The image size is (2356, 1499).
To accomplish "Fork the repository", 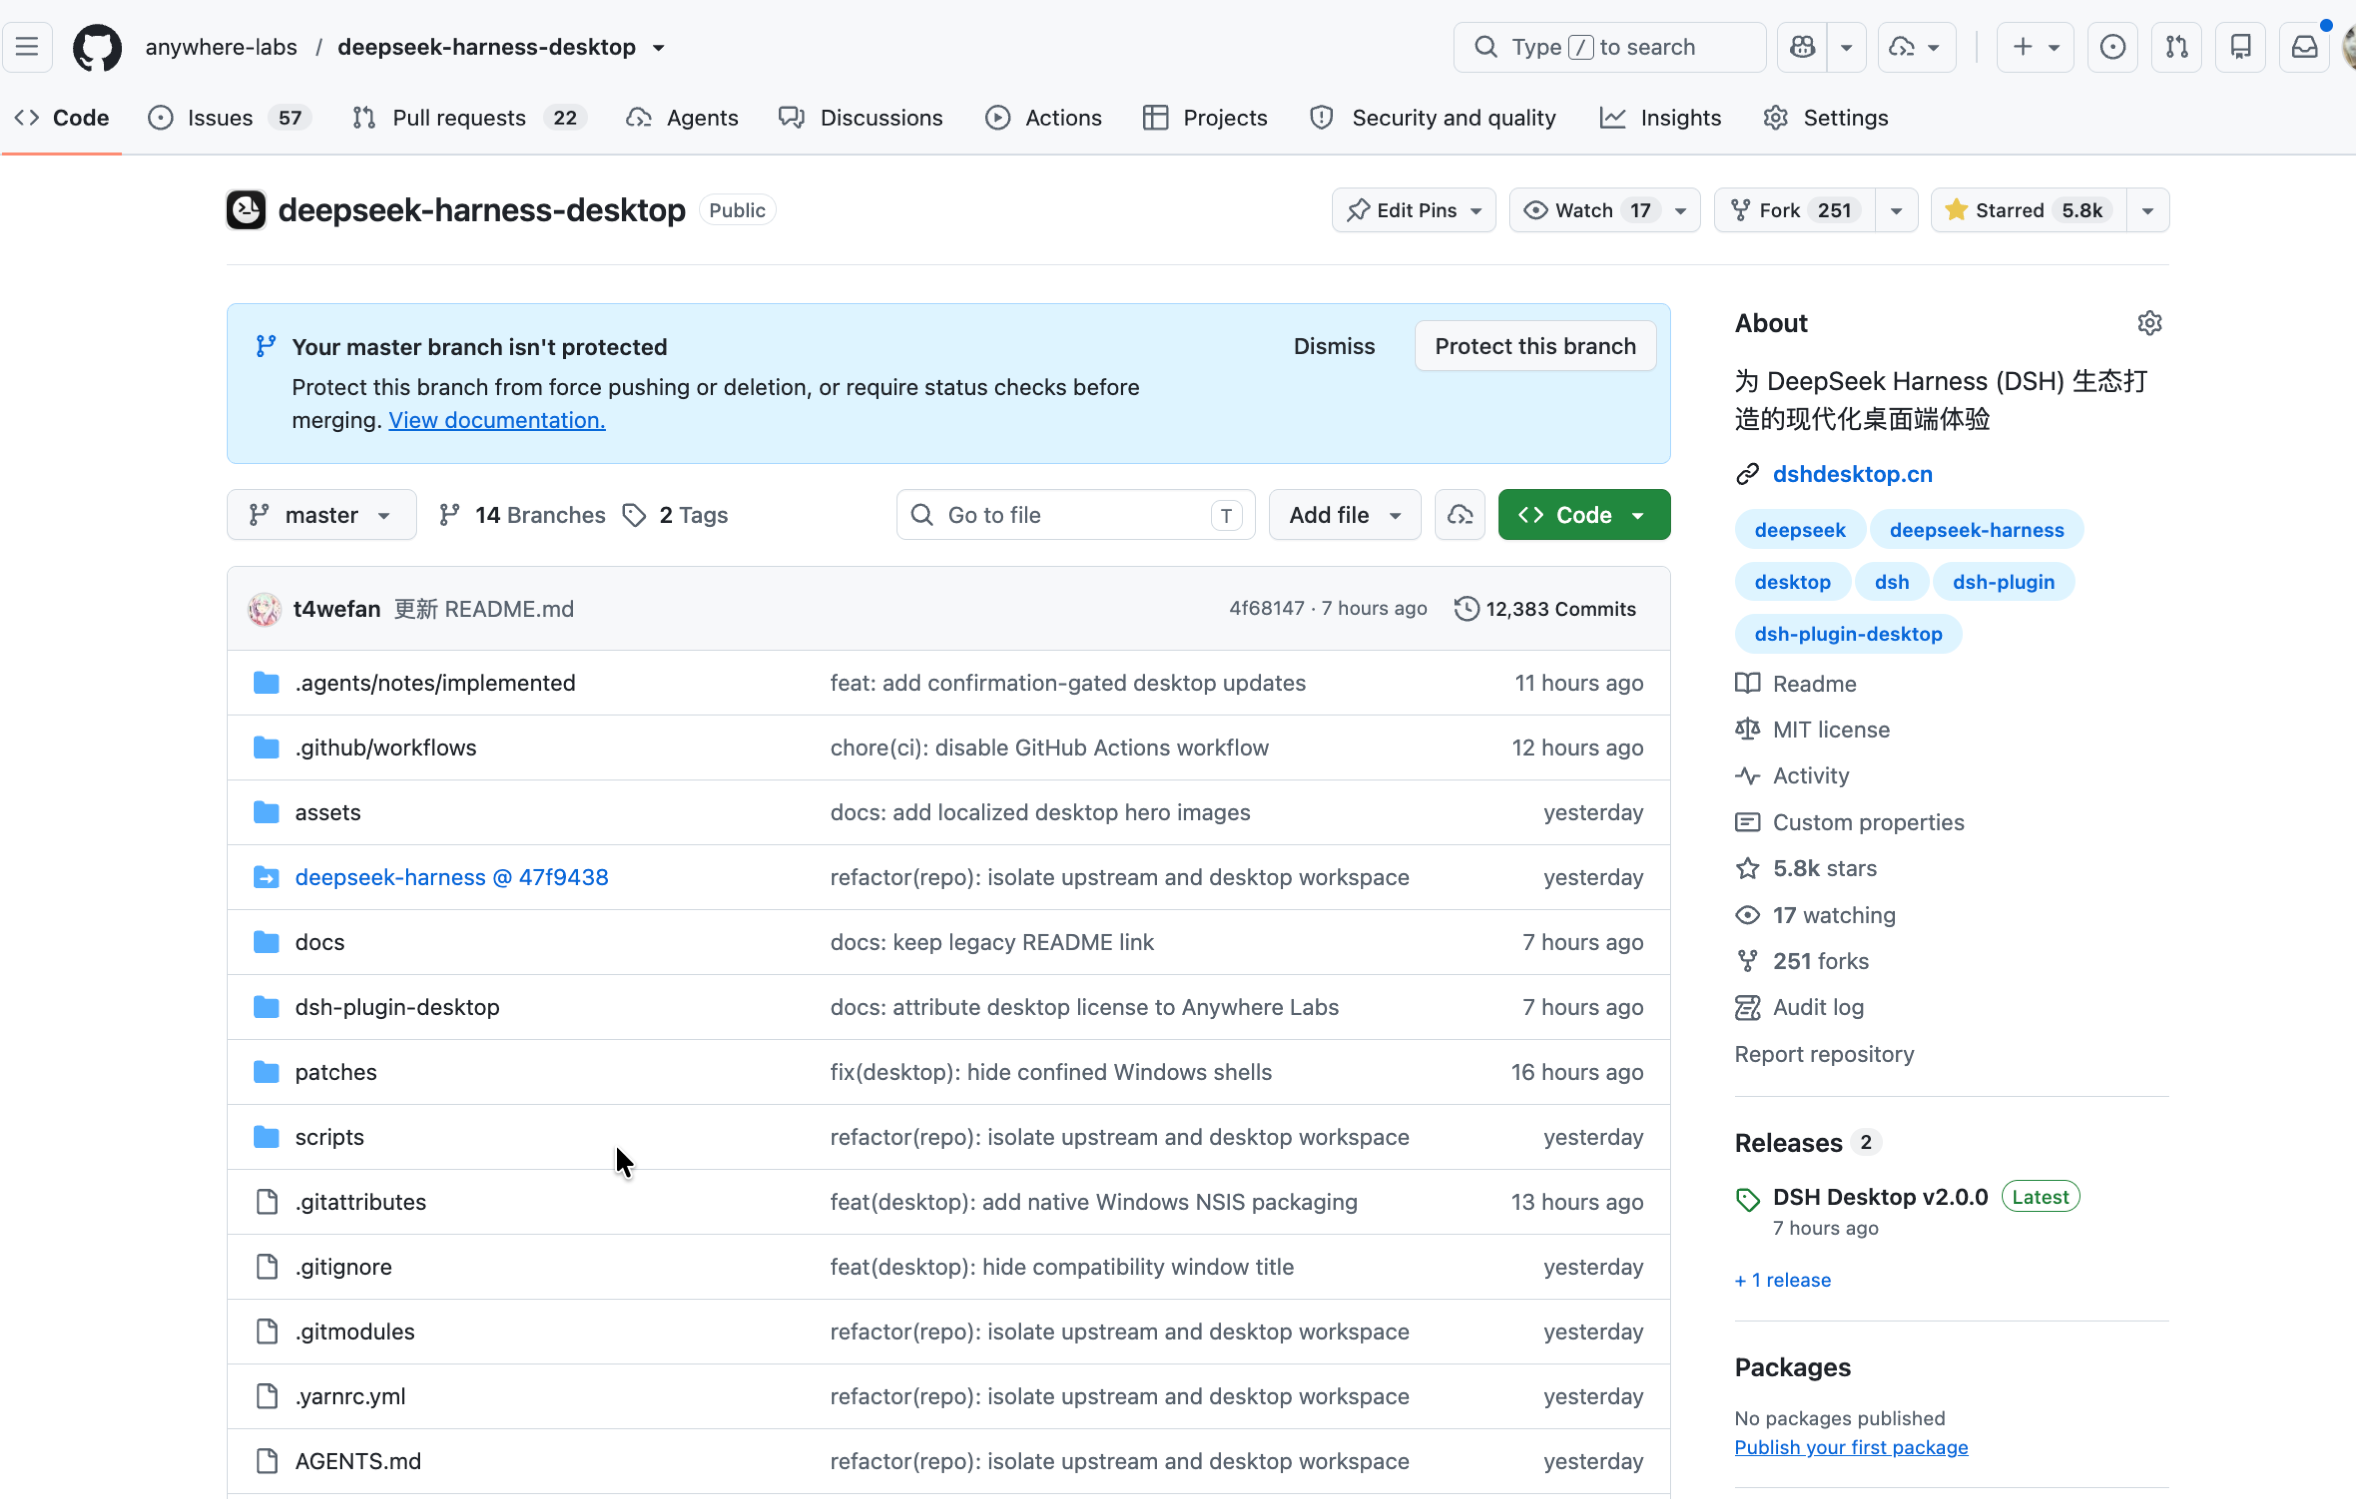I will tap(1796, 210).
